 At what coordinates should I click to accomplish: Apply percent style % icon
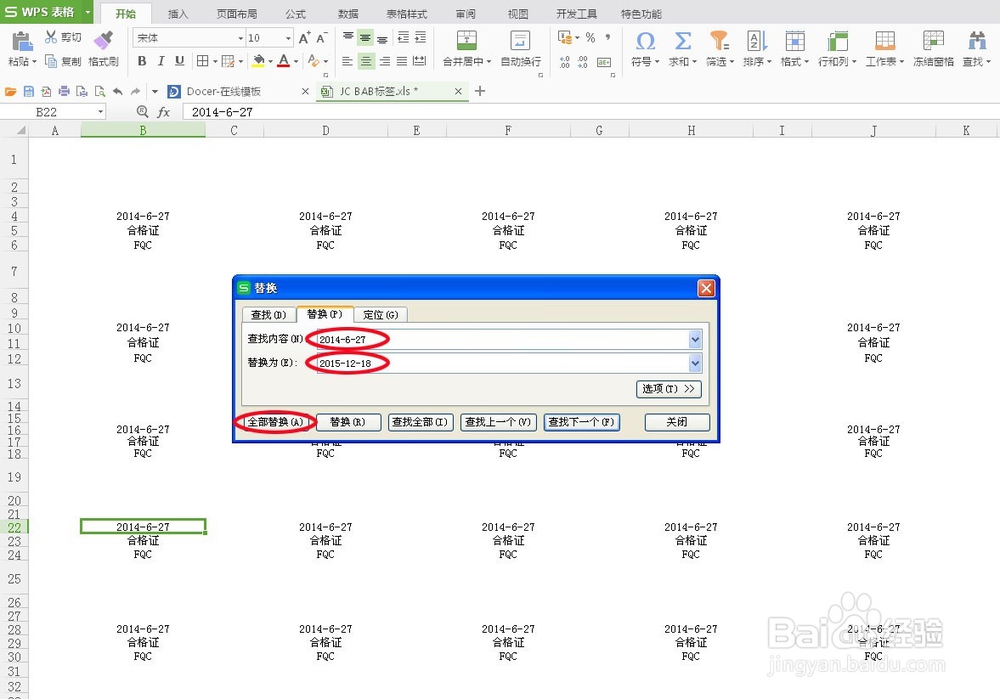coord(591,38)
